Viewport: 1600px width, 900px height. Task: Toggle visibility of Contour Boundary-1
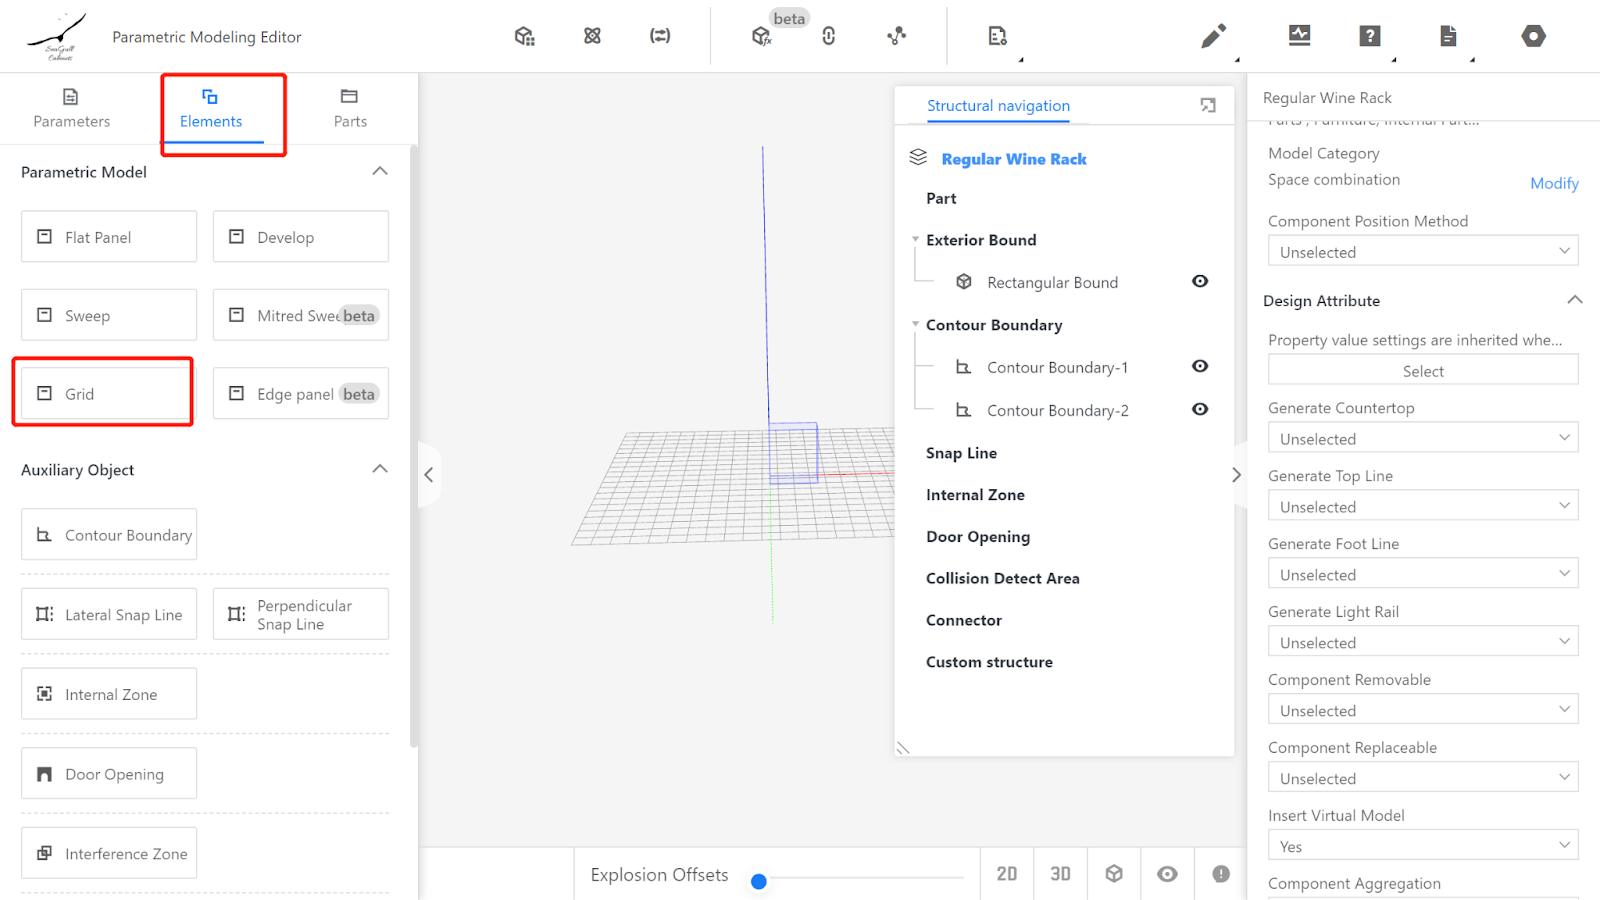(1200, 367)
